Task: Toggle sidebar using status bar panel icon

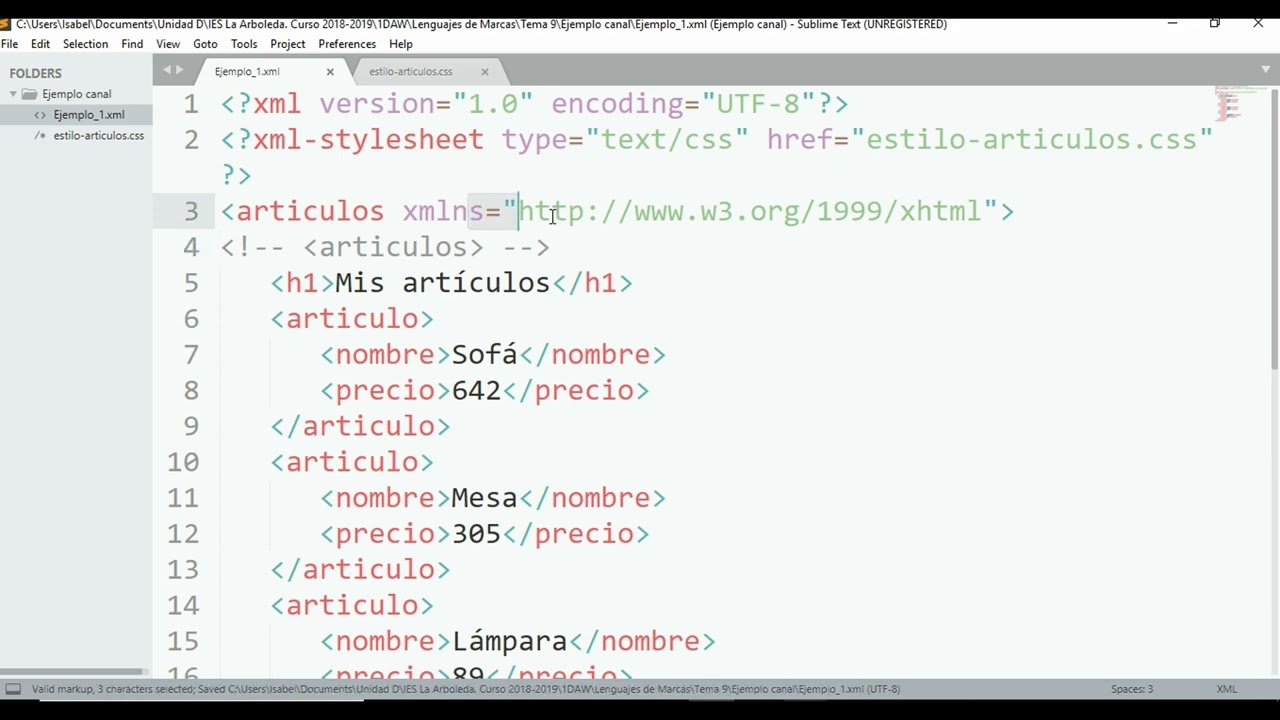Action: tap(13, 689)
